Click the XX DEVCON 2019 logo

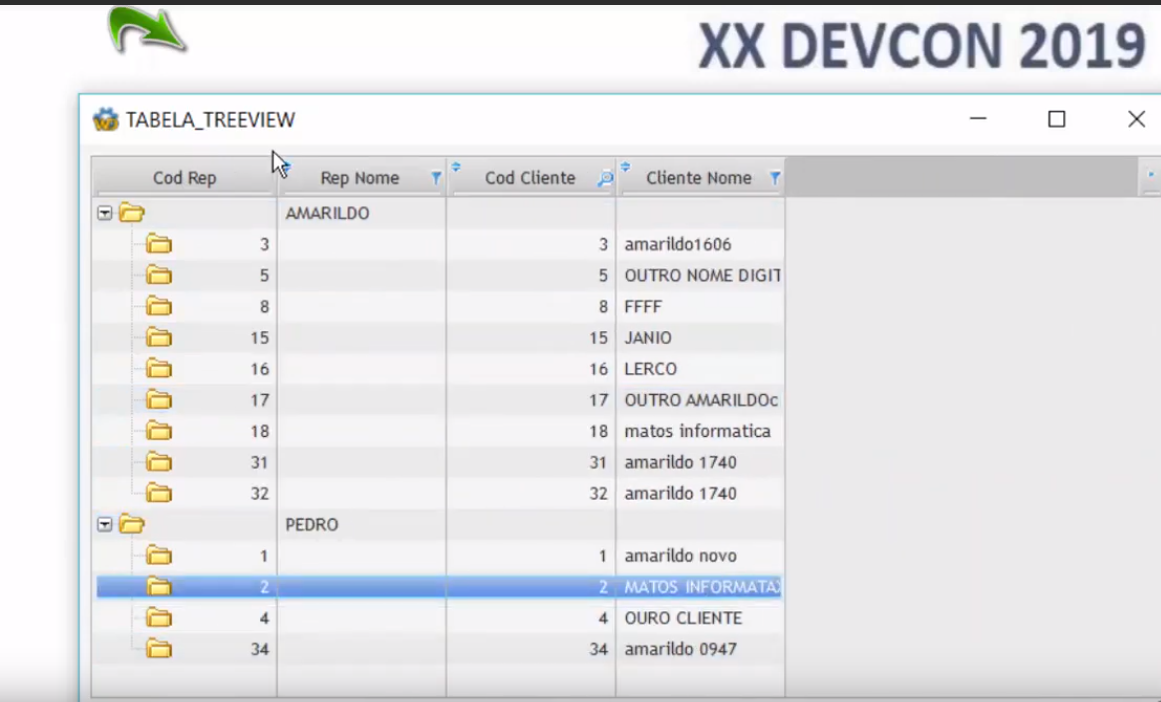point(920,46)
